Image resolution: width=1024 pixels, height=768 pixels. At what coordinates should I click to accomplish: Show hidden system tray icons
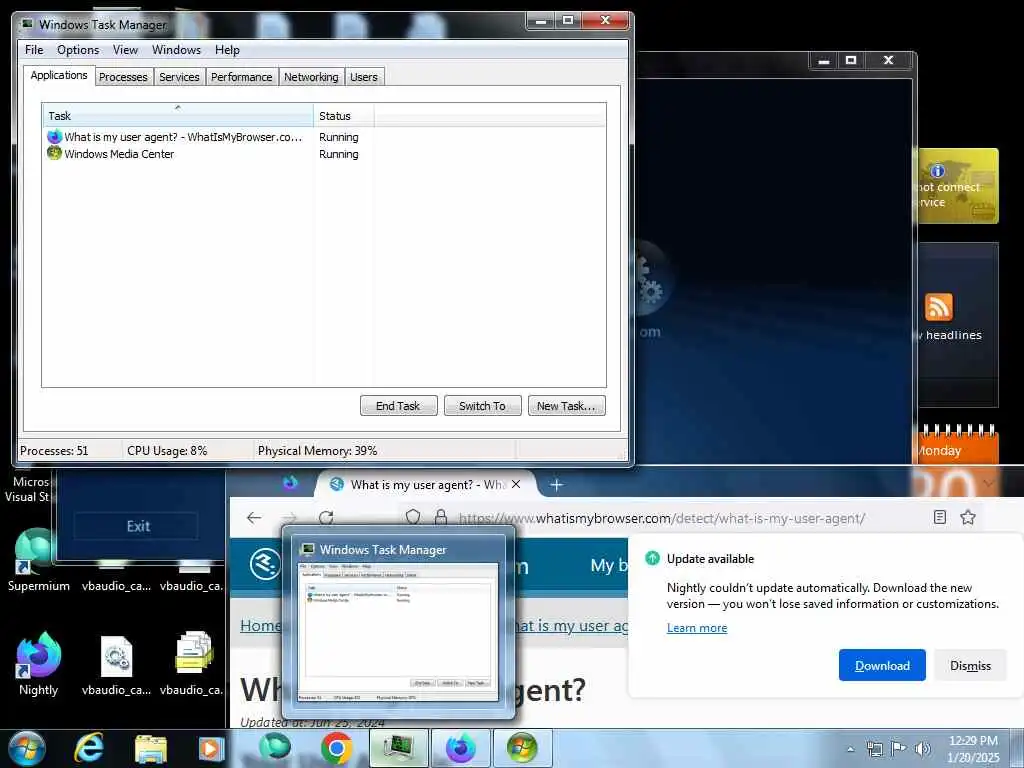coord(850,750)
